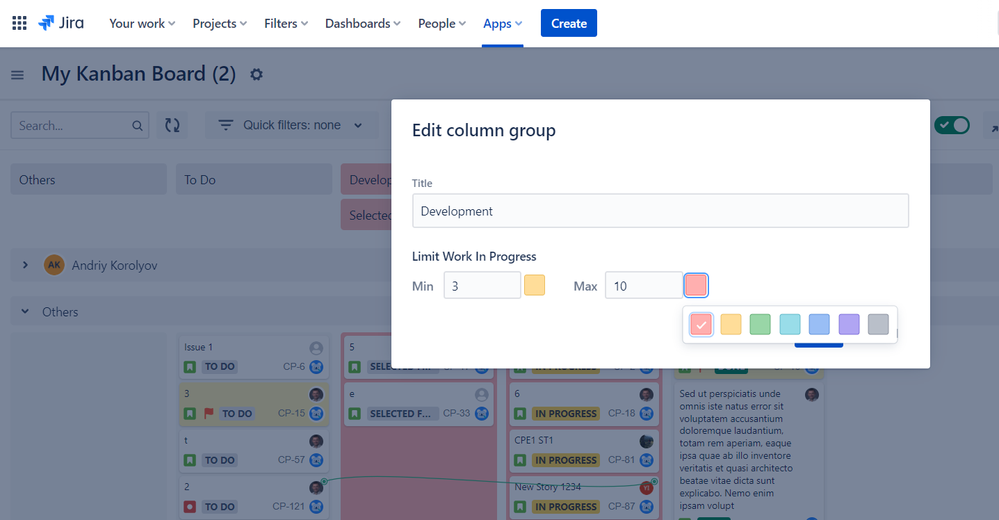Click the story type icon on CP-6 card
999x520 pixels.
click(x=189, y=366)
